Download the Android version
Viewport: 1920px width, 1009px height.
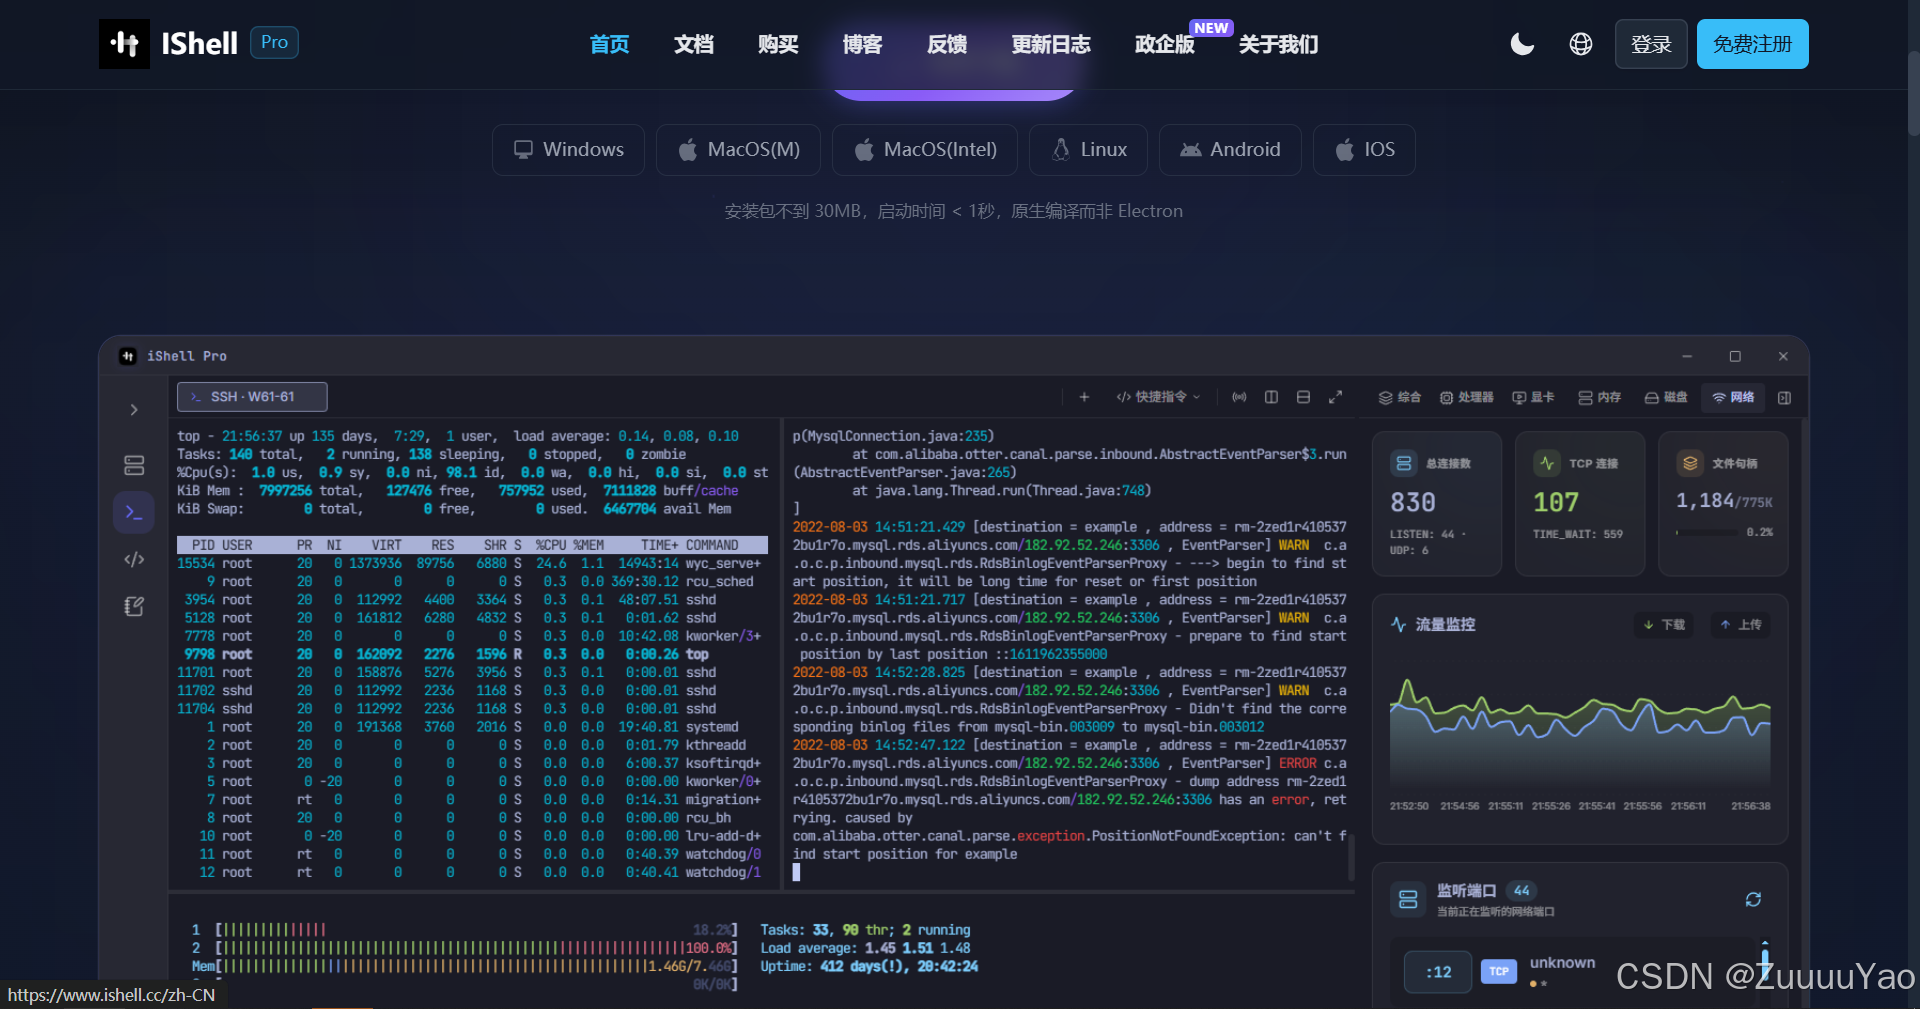[x=1230, y=150]
